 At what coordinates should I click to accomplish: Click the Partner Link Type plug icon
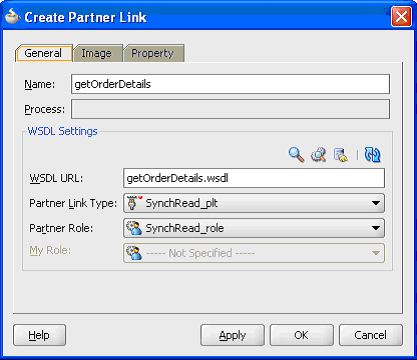[134, 203]
